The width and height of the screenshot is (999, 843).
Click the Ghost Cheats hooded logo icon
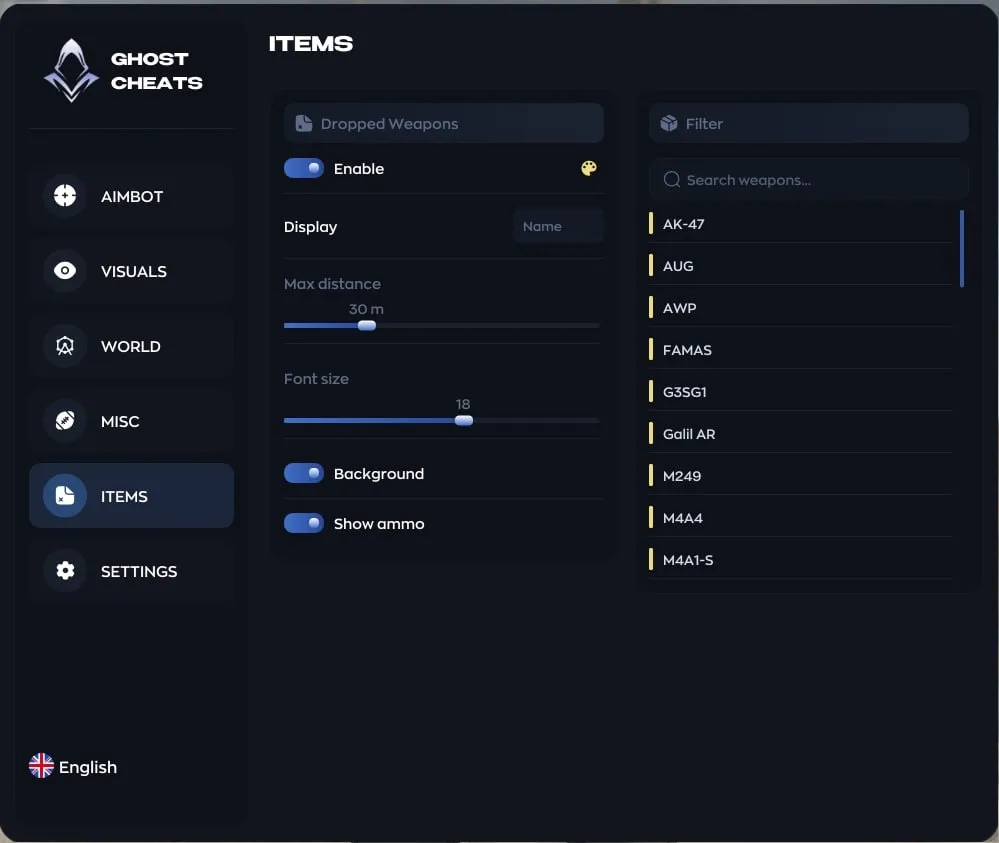point(71,70)
